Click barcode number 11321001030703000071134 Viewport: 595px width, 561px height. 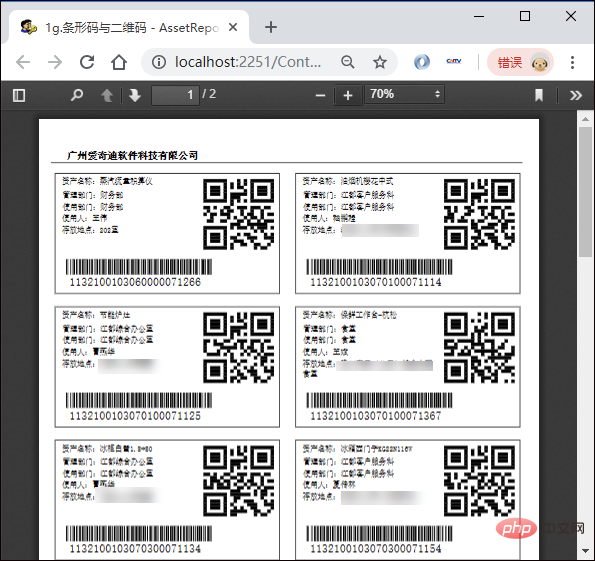(x=135, y=548)
